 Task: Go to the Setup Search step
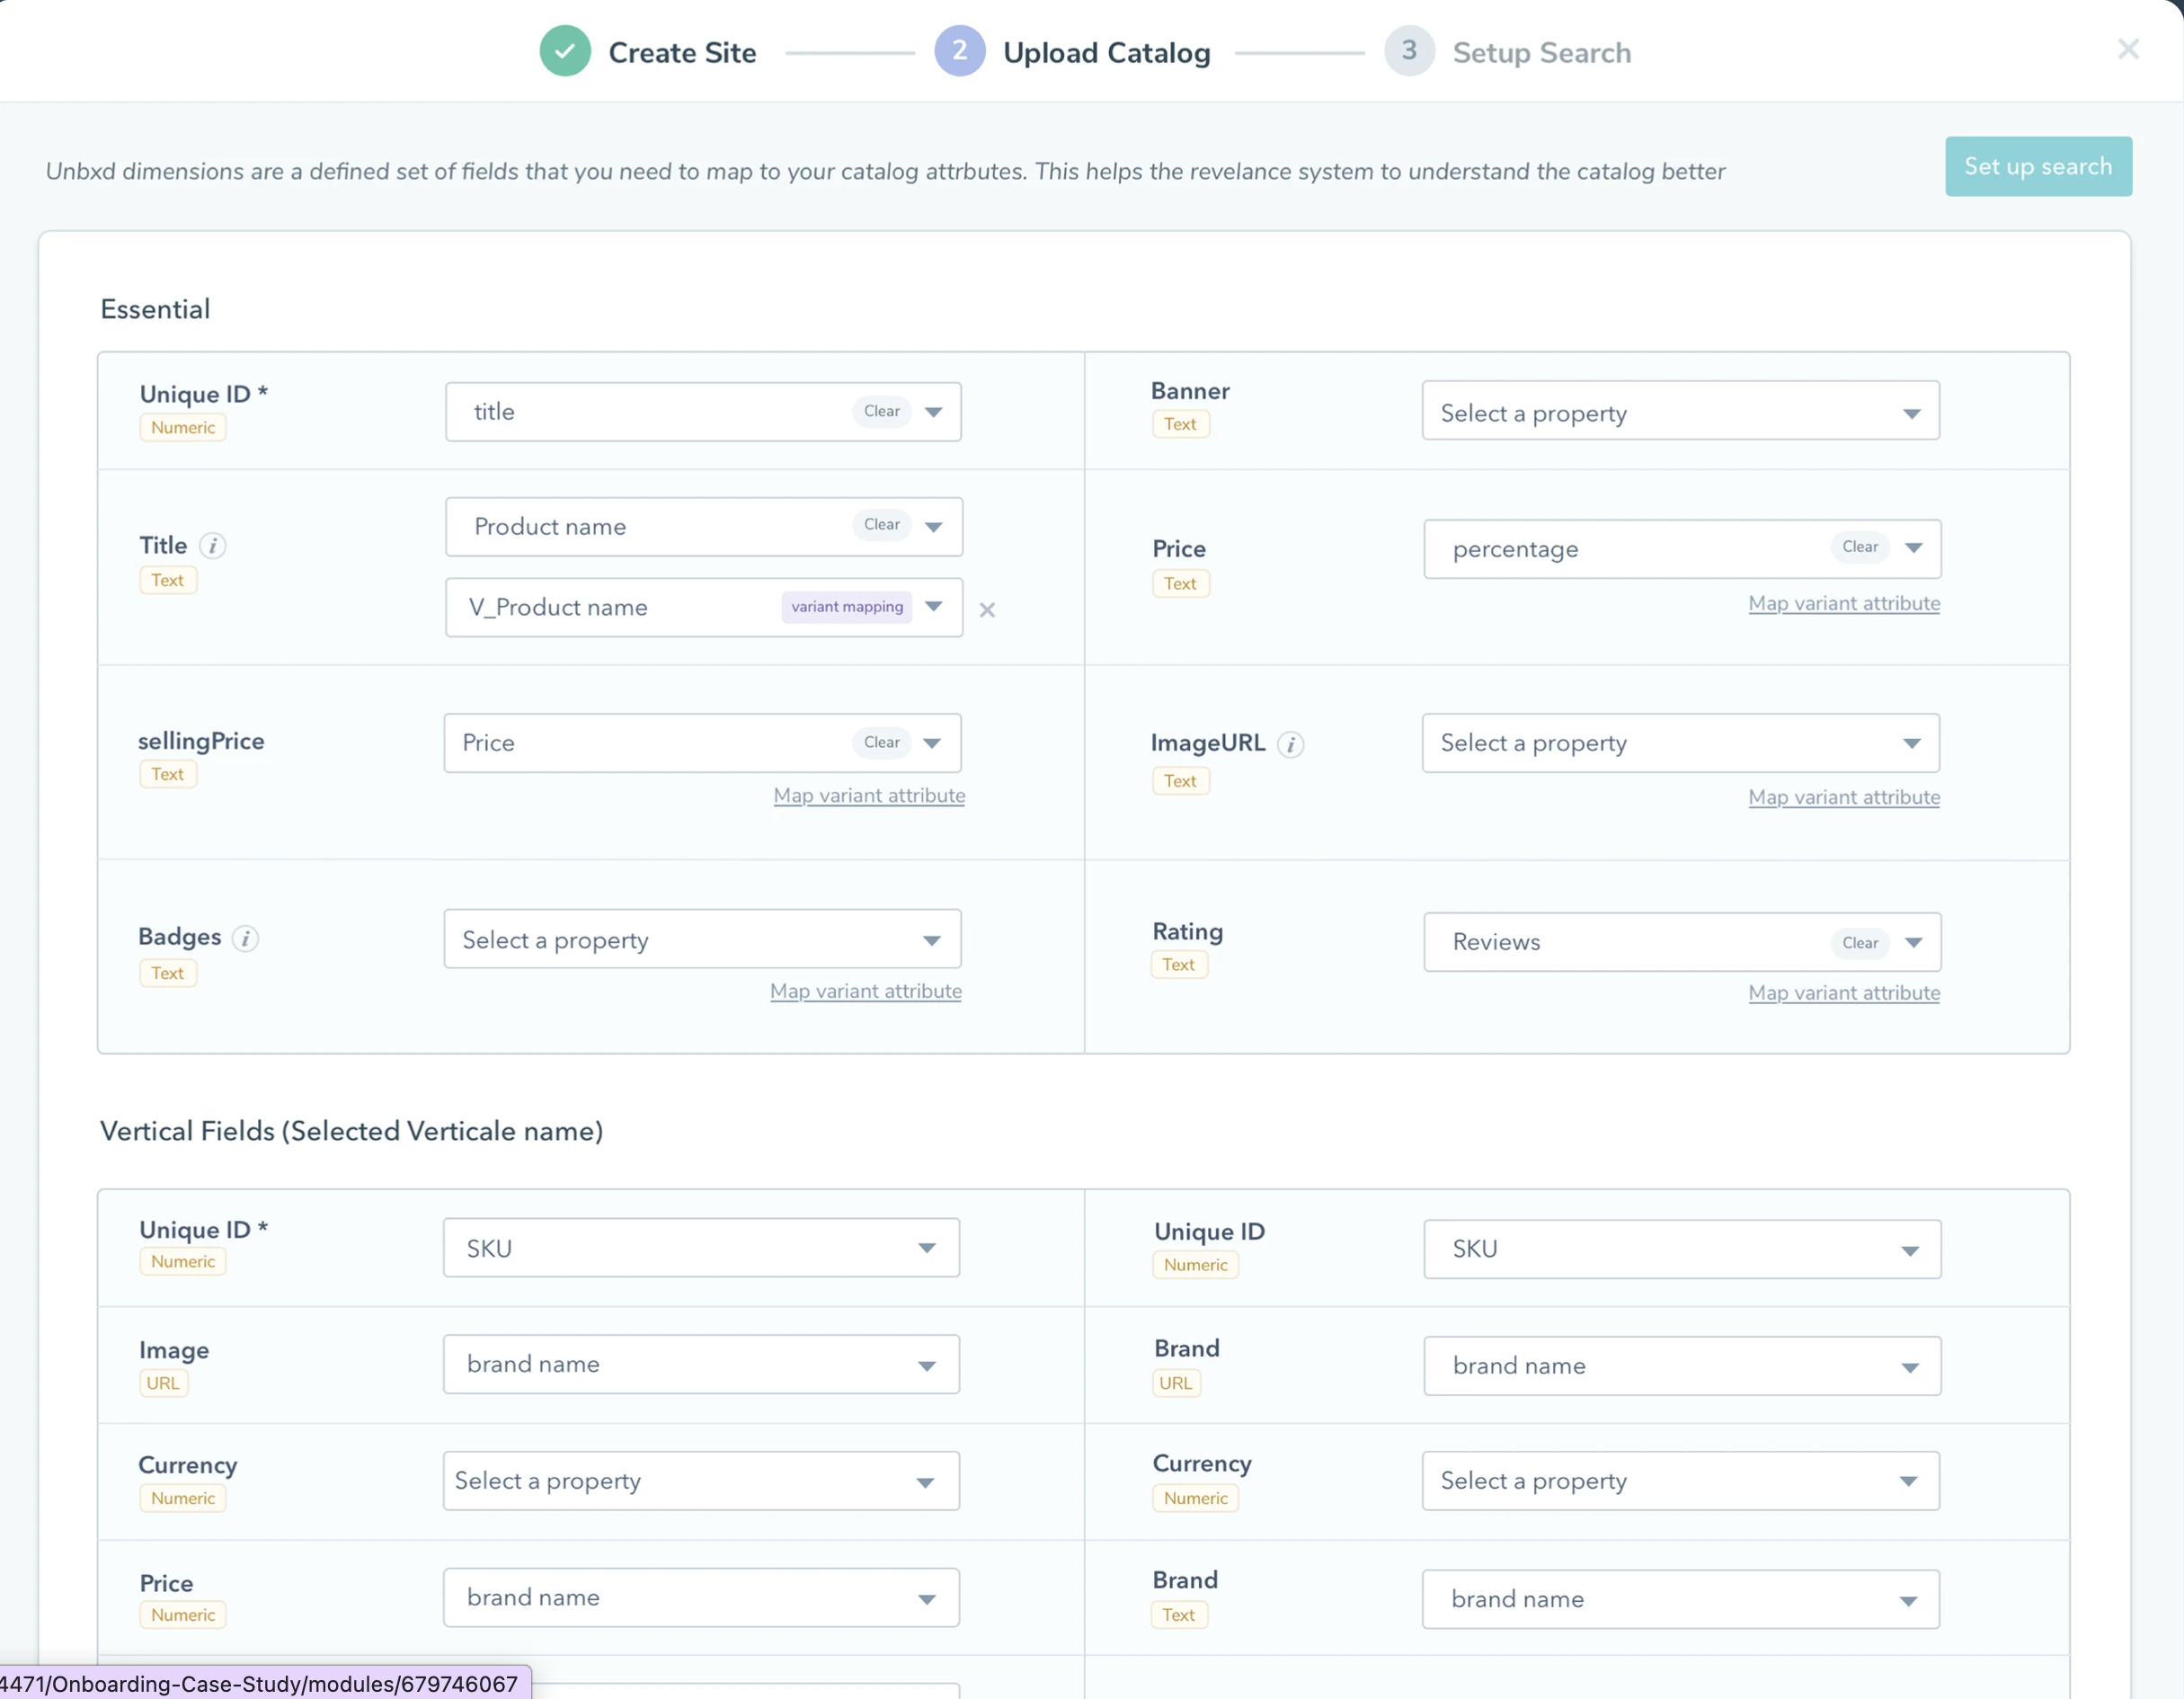click(1541, 53)
